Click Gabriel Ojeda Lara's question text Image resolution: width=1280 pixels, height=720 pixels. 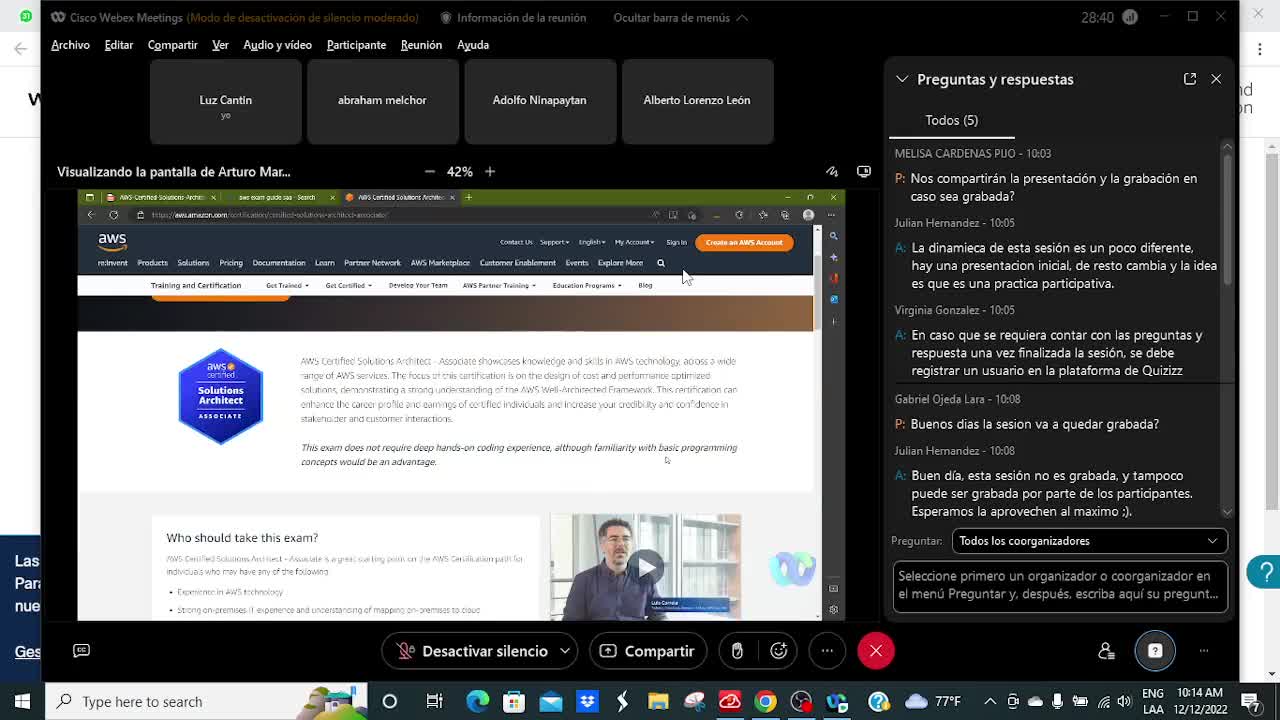(x=1034, y=424)
